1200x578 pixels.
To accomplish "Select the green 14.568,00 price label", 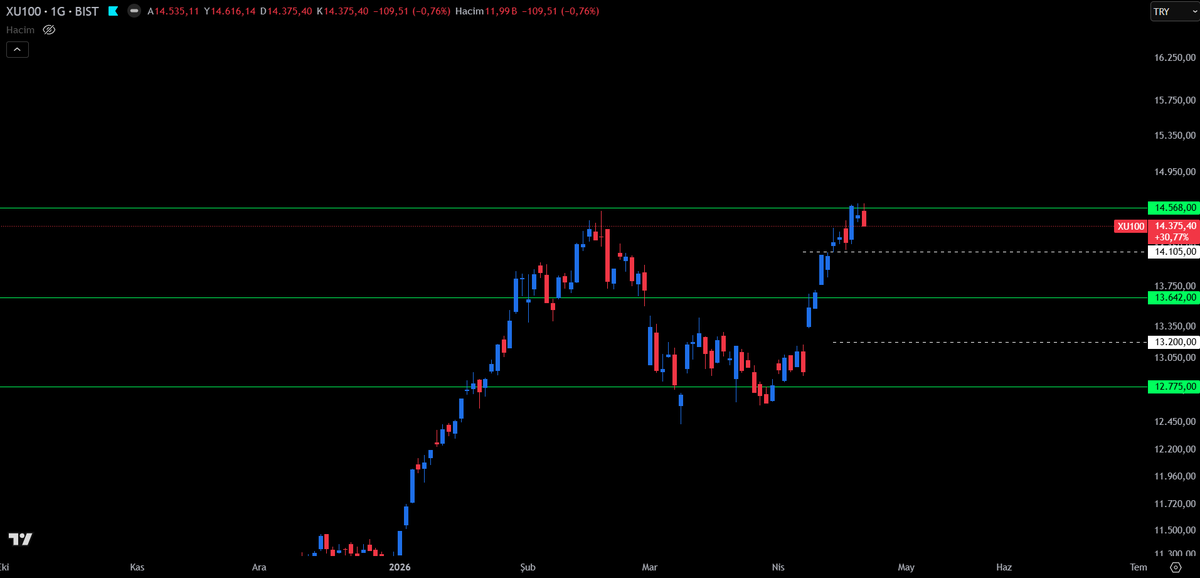I will coord(1175,208).
